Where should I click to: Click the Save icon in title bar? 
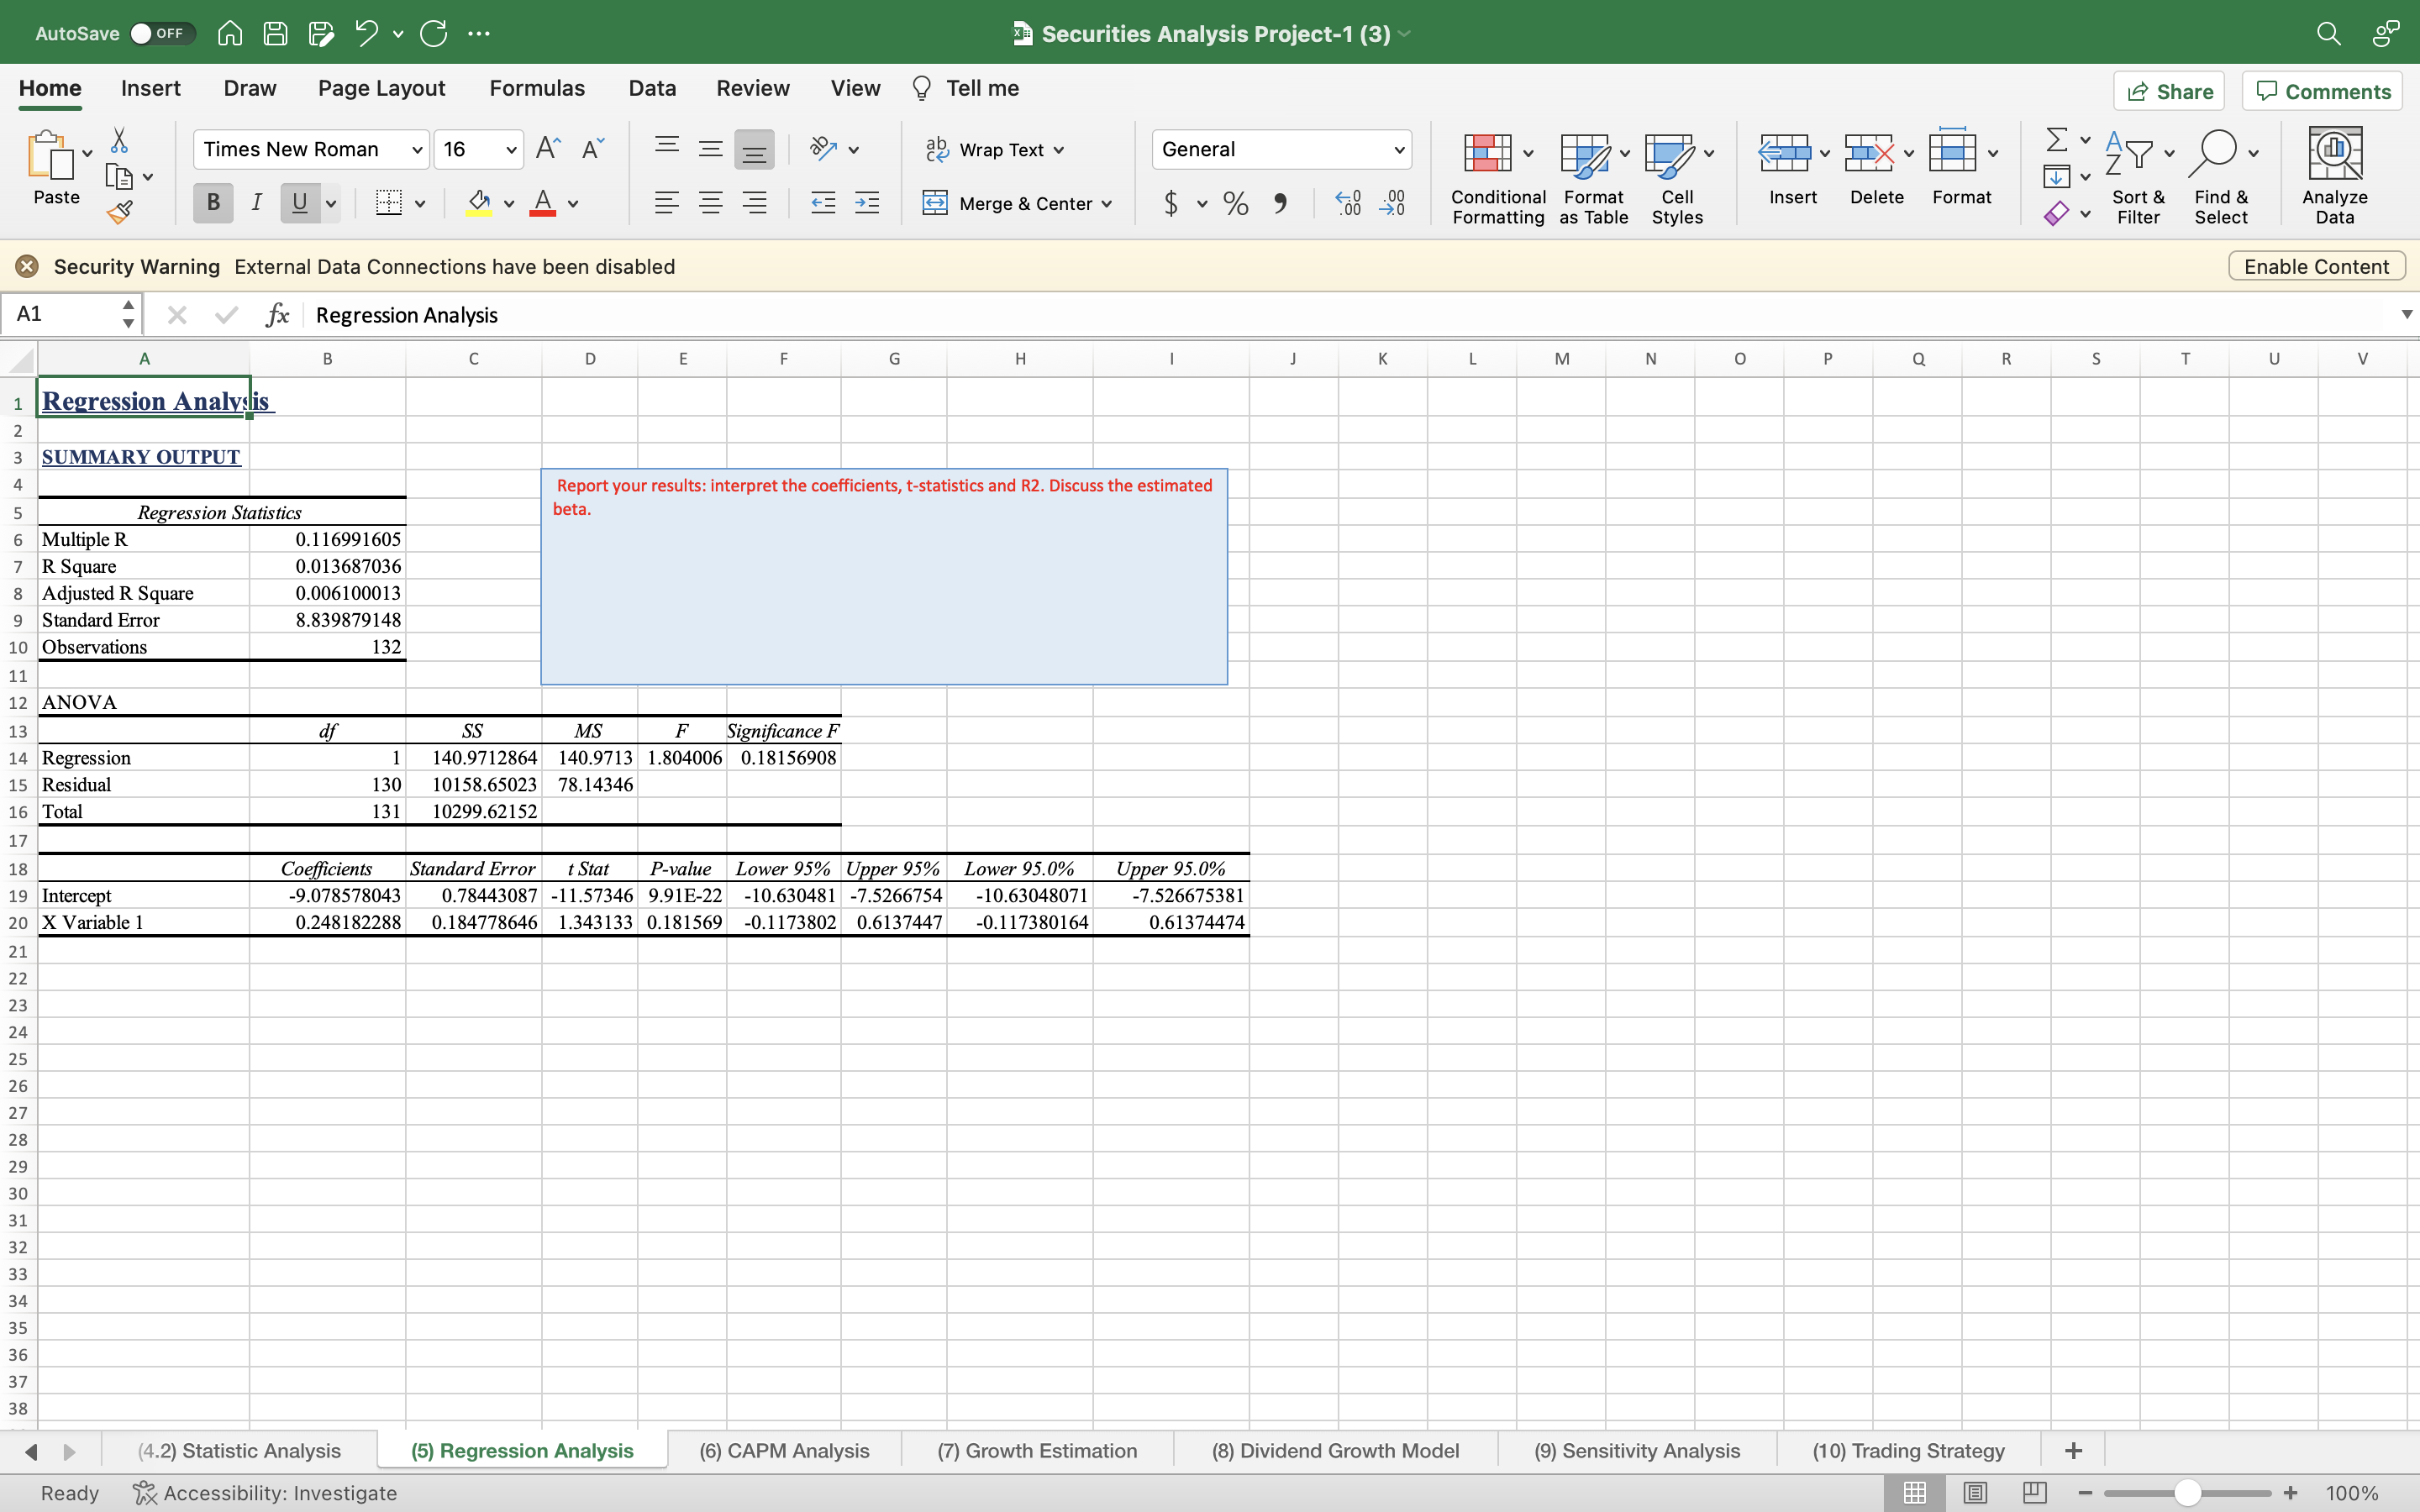275,33
